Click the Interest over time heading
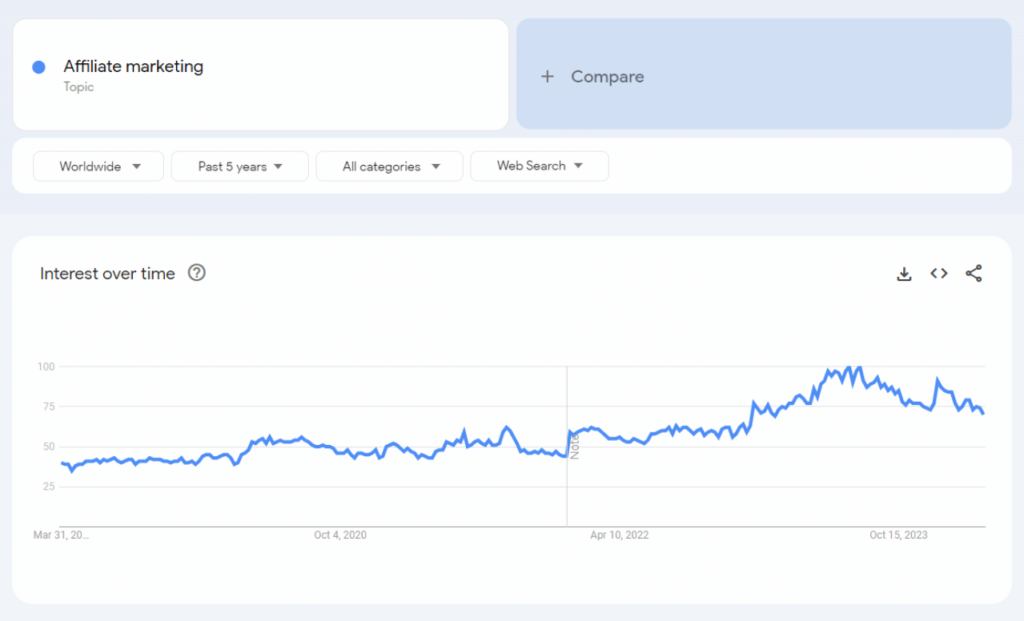 click(x=107, y=274)
